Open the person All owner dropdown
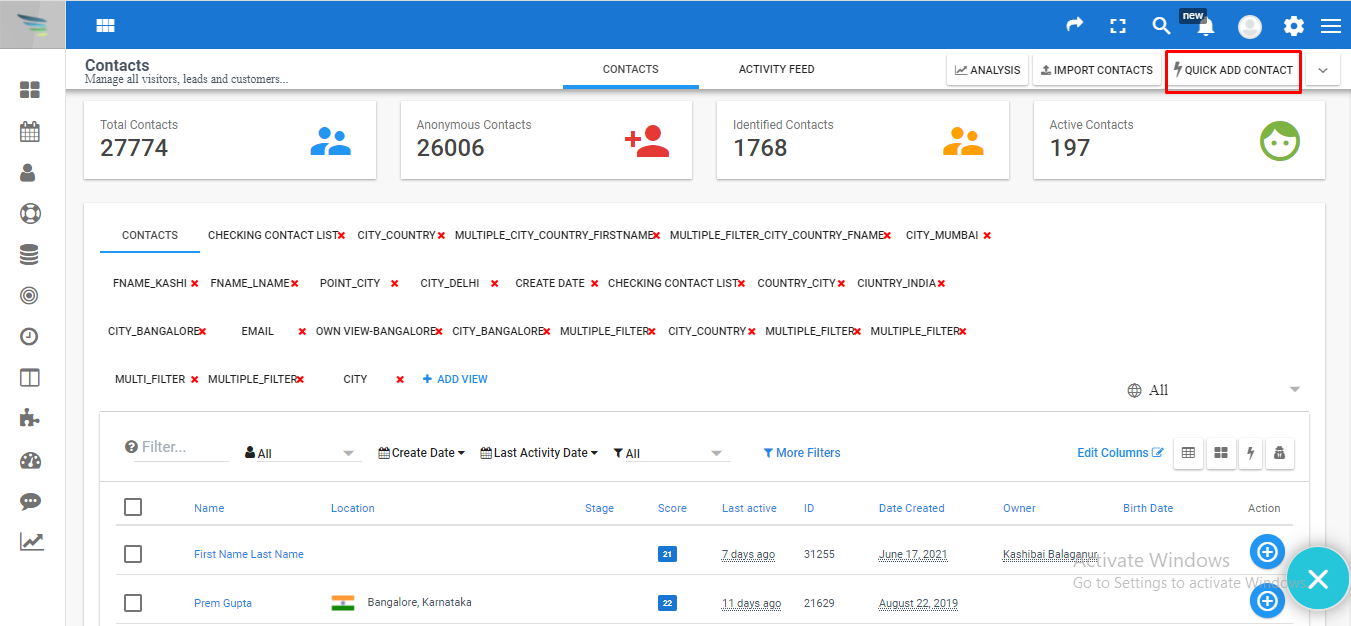1351x626 pixels. point(301,453)
